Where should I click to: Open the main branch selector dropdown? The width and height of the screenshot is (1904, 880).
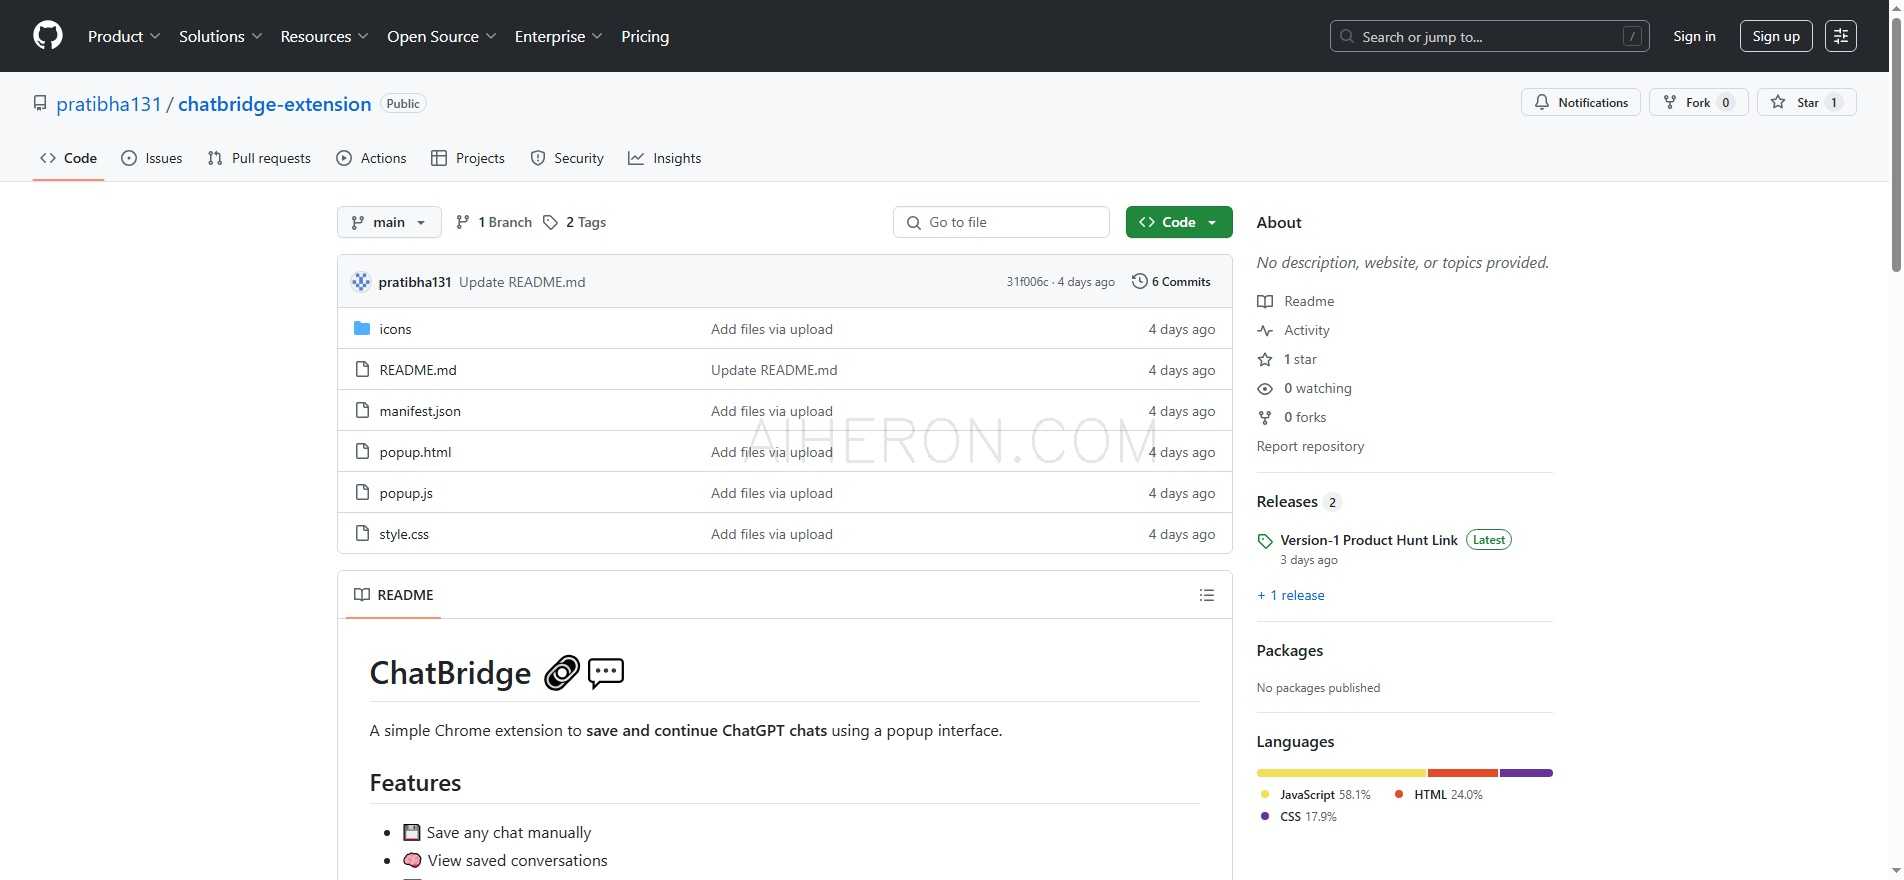click(389, 222)
